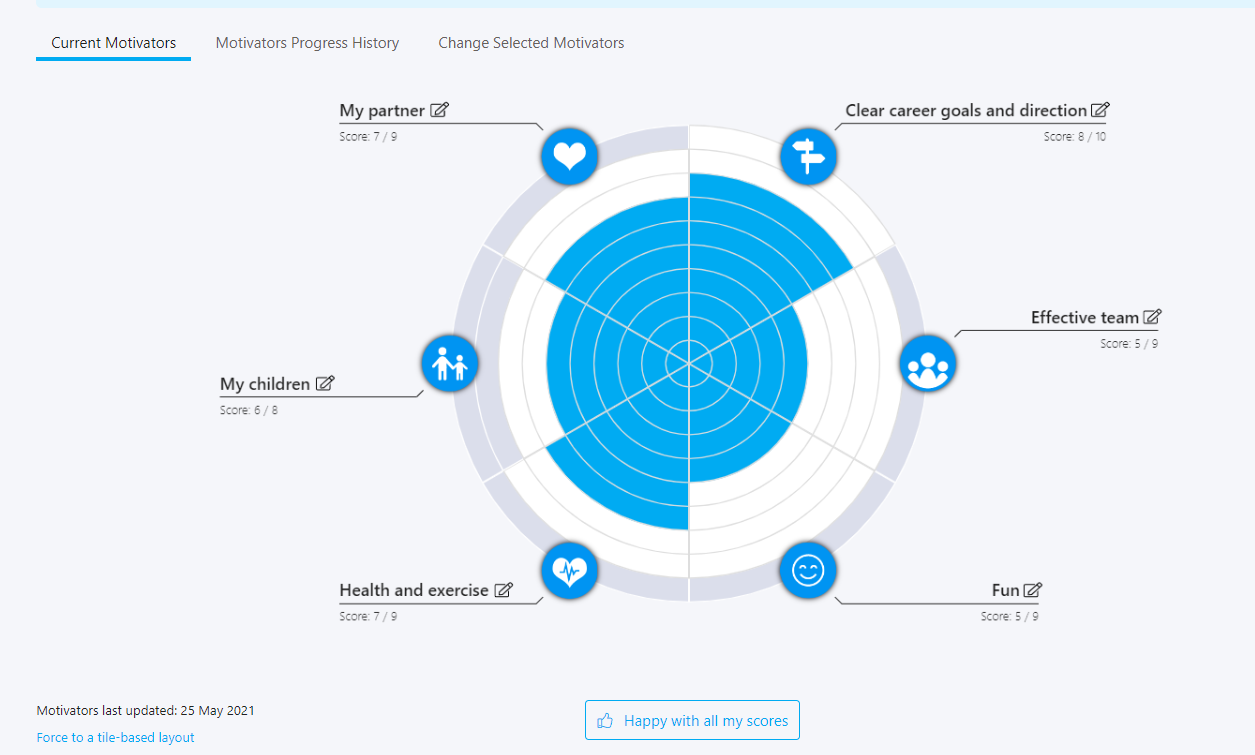The height and width of the screenshot is (755, 1255).
Task: Click the Score: 5 / 9 under Fun
Action: coord(1009,616)
